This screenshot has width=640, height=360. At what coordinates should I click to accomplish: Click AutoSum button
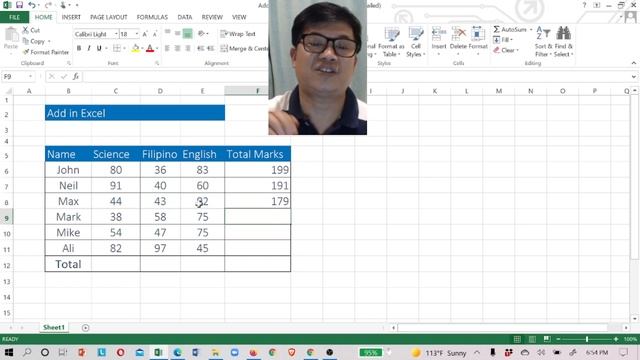click(x=510, y=29)
